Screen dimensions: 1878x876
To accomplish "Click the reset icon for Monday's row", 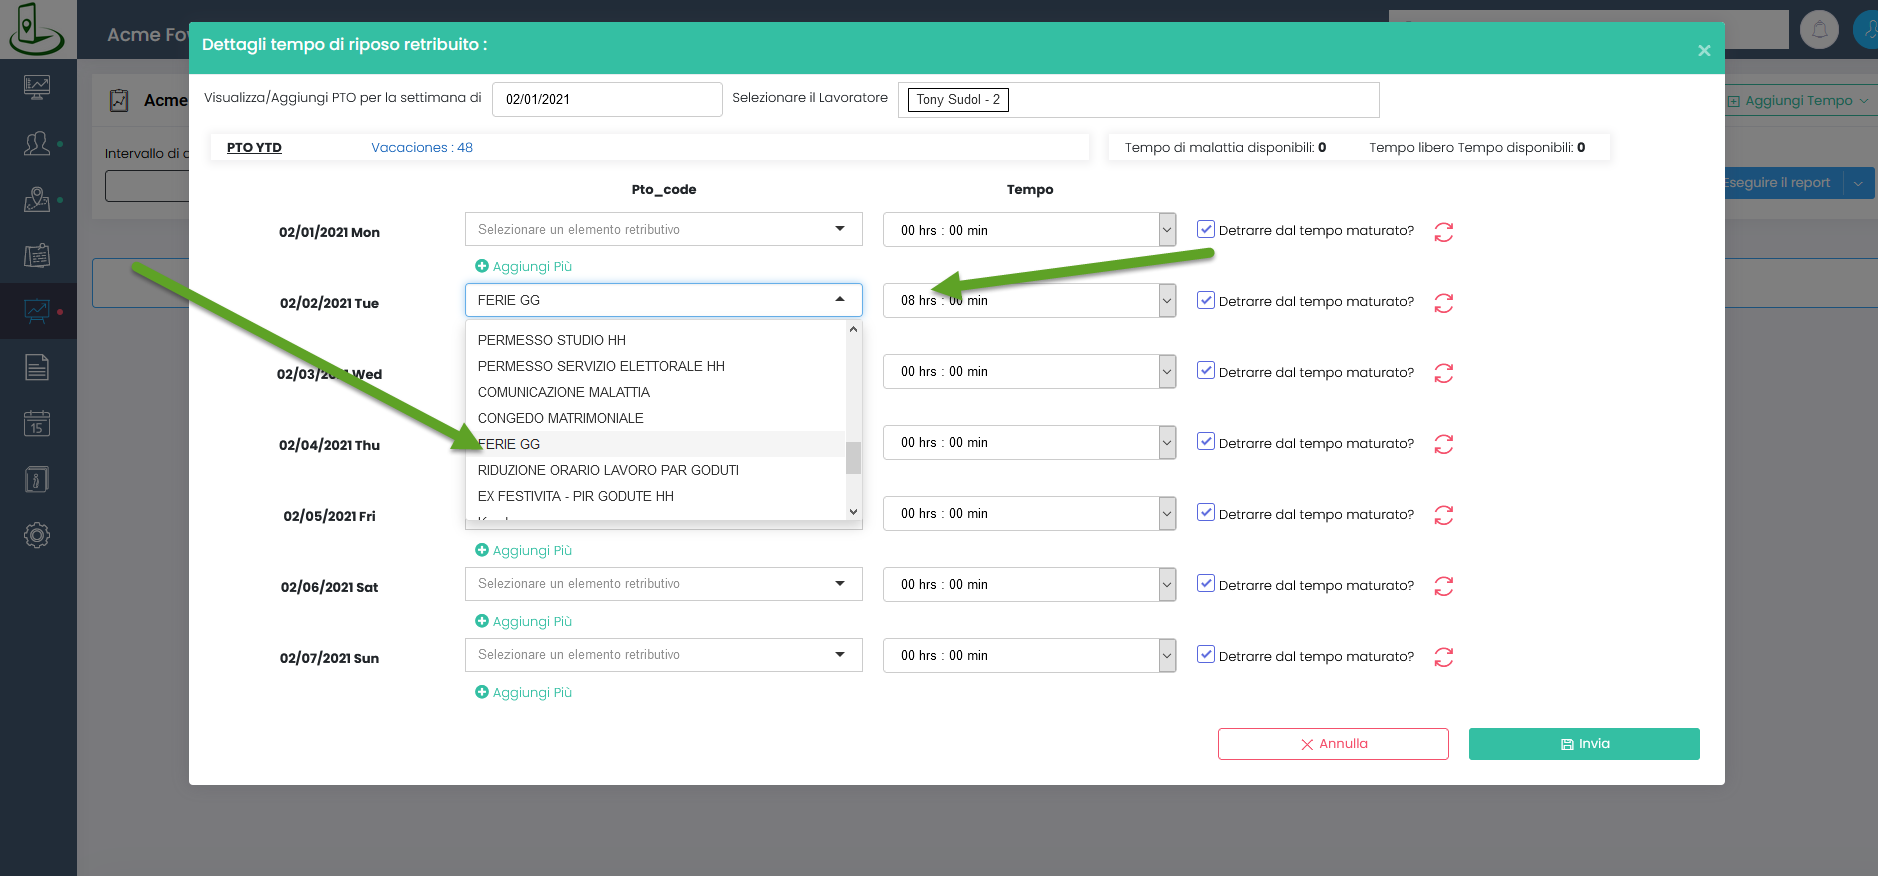I will pyautogui.click(x=1443, y=232).
